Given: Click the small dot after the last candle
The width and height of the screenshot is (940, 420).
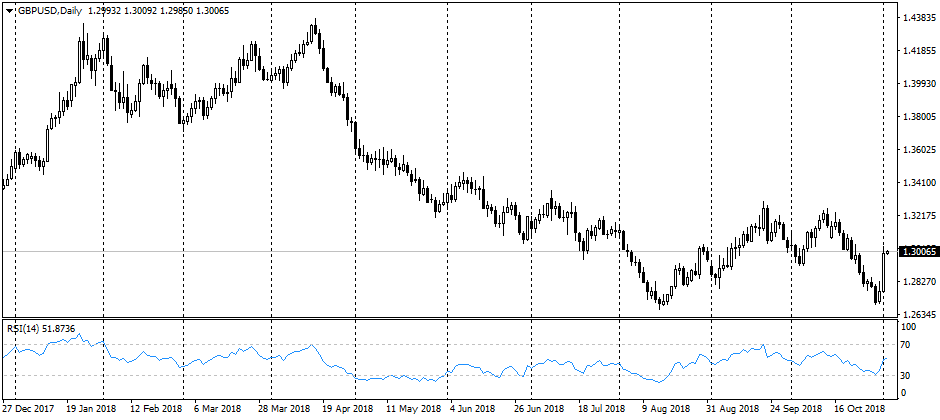Looking at the screenshot, I should pos(889,252).
